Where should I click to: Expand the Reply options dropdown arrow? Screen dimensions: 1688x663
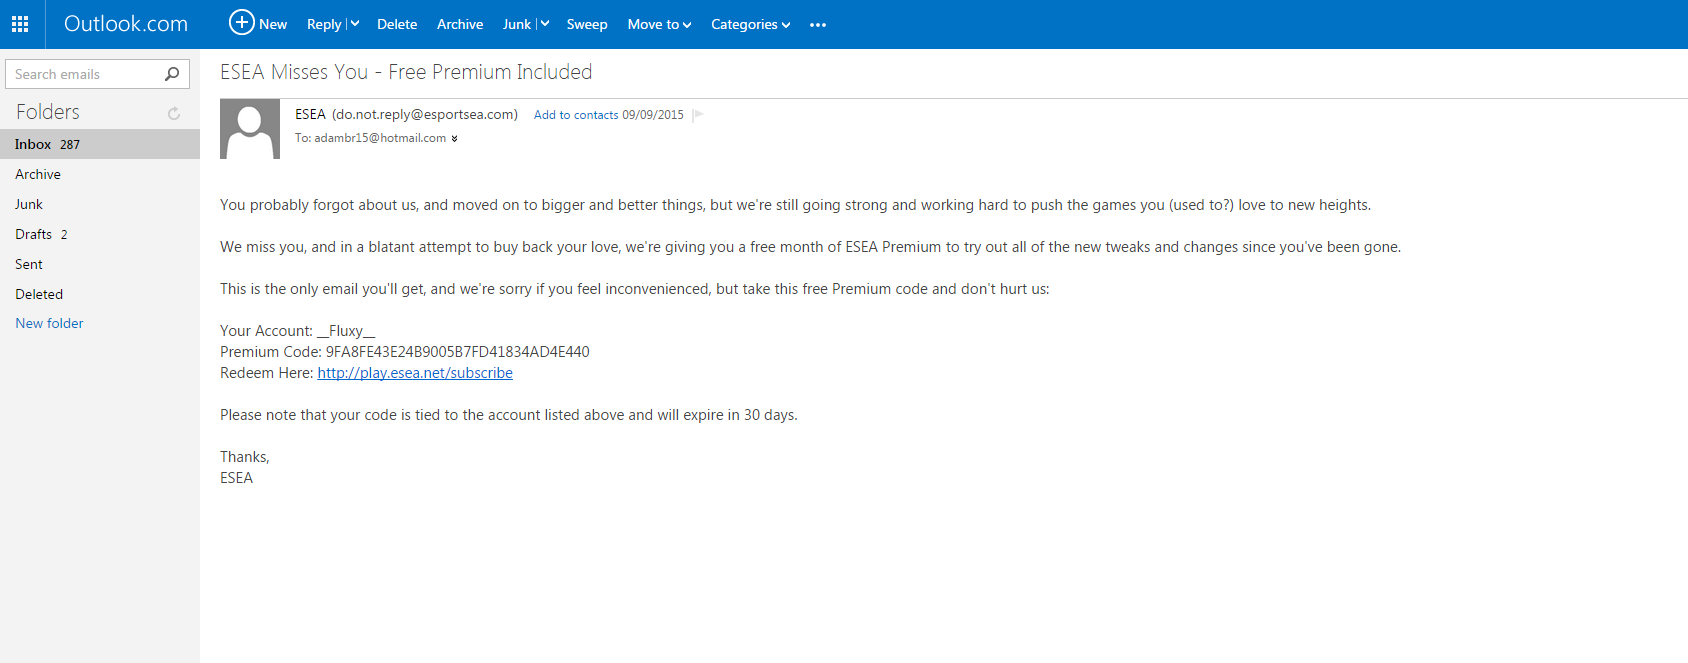(x=354, y=24)
